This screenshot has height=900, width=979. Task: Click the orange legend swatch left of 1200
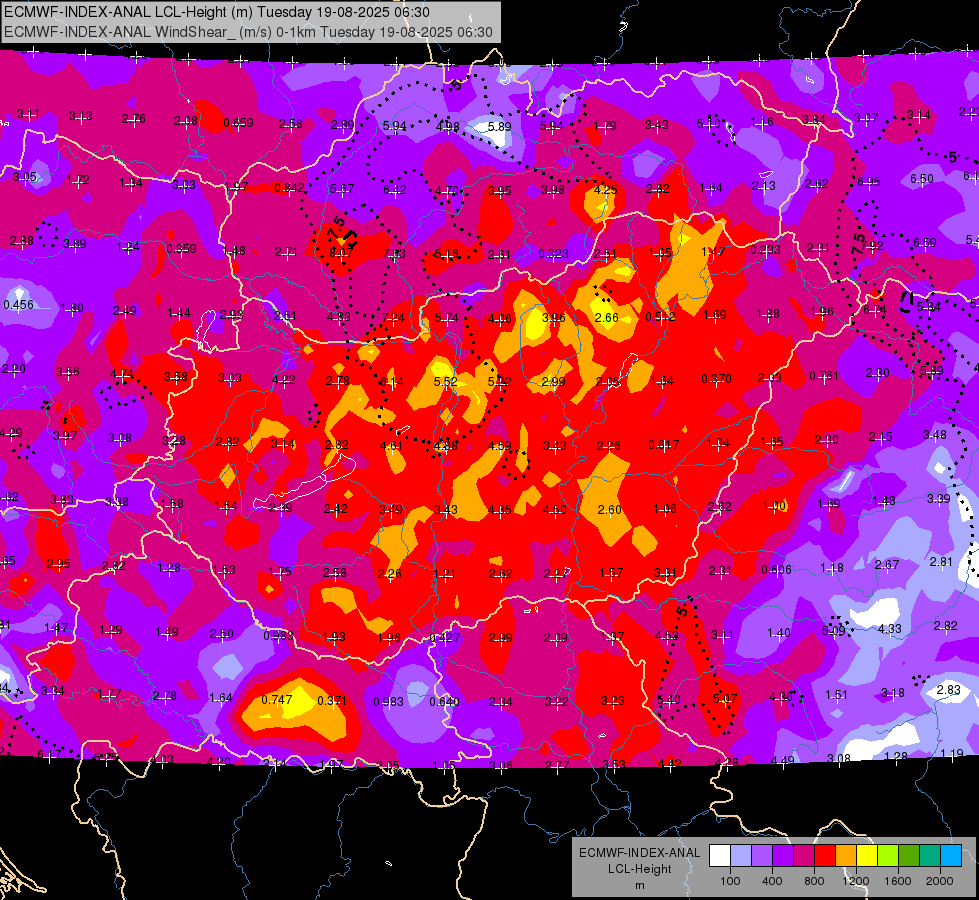point(846,856)
